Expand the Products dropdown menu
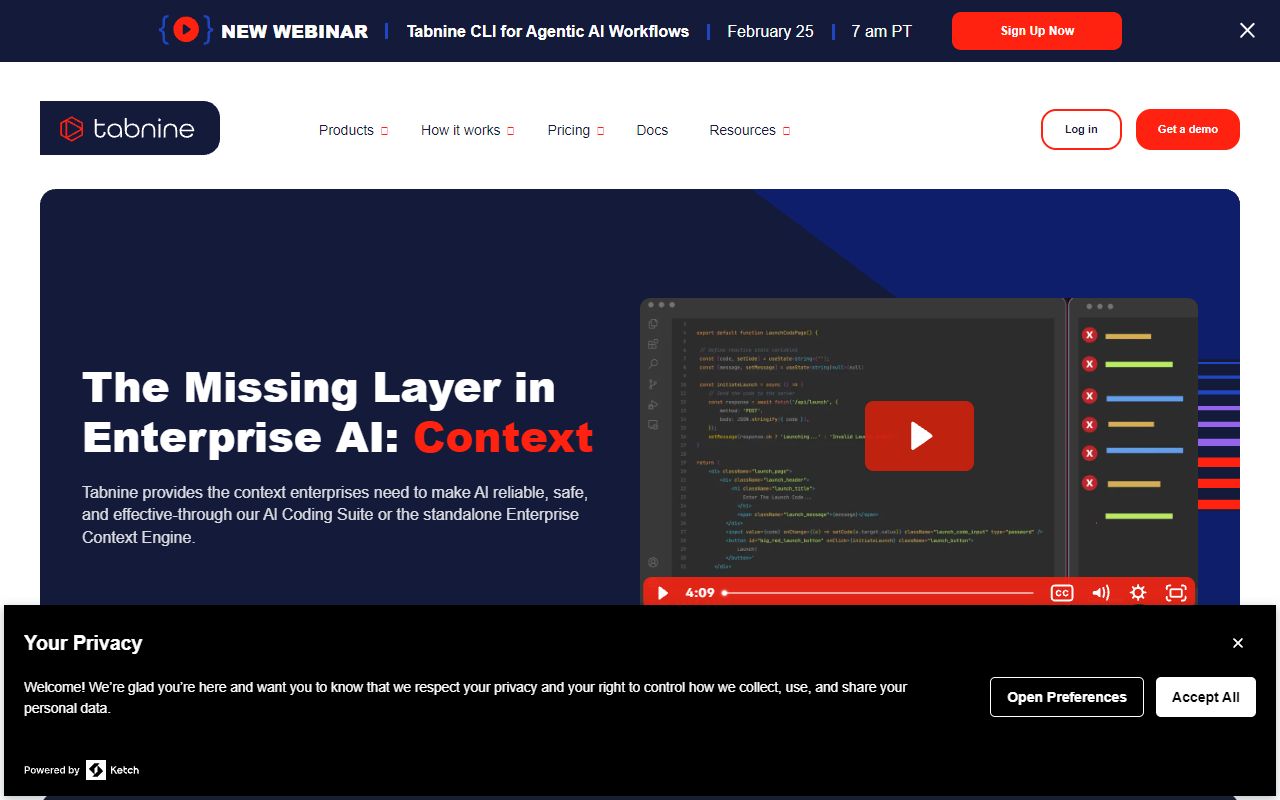1280x800 pixels. [x=353, y=130]
